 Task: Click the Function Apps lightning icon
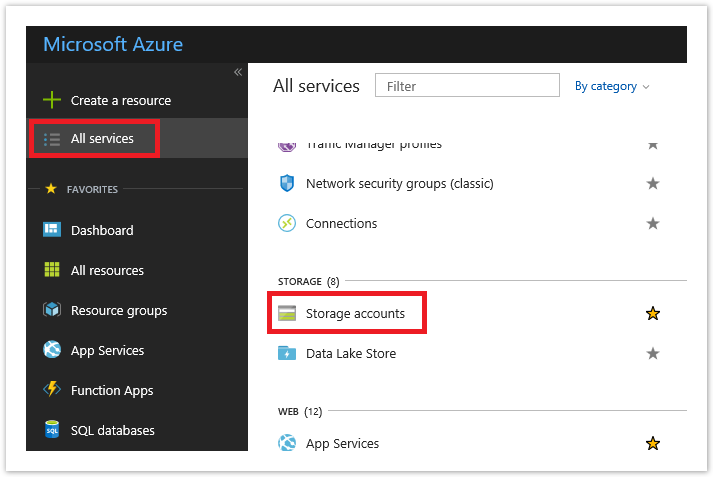click(52, 389)
